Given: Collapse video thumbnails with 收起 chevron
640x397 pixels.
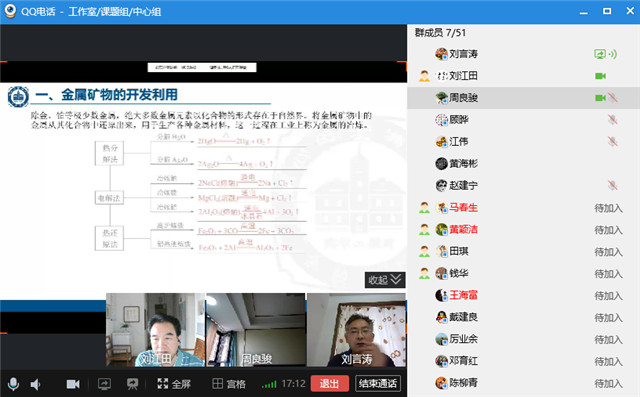Looking at the screenshot, I should (x=385, y=280).
